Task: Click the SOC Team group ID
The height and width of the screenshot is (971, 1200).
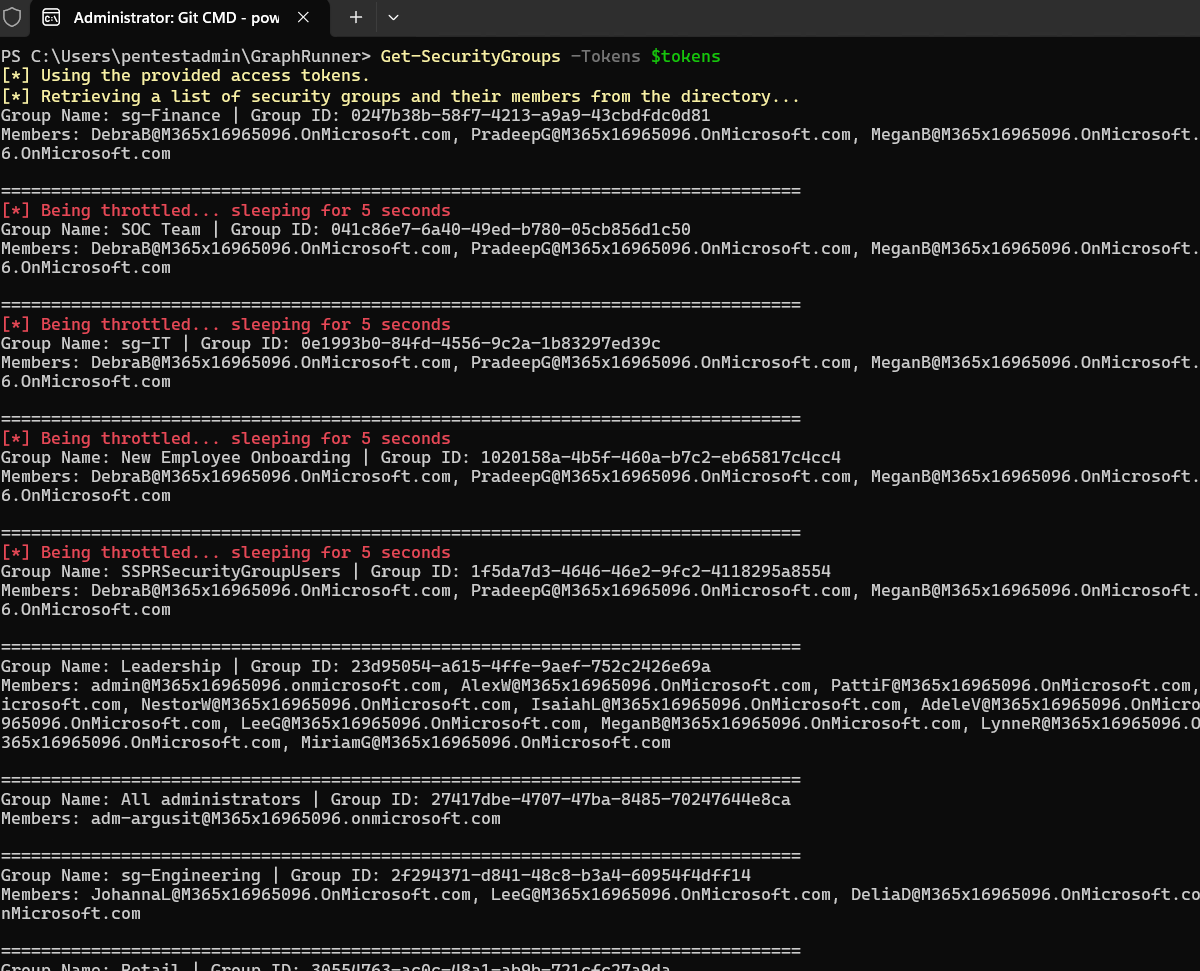Action: tap(510, 229)
